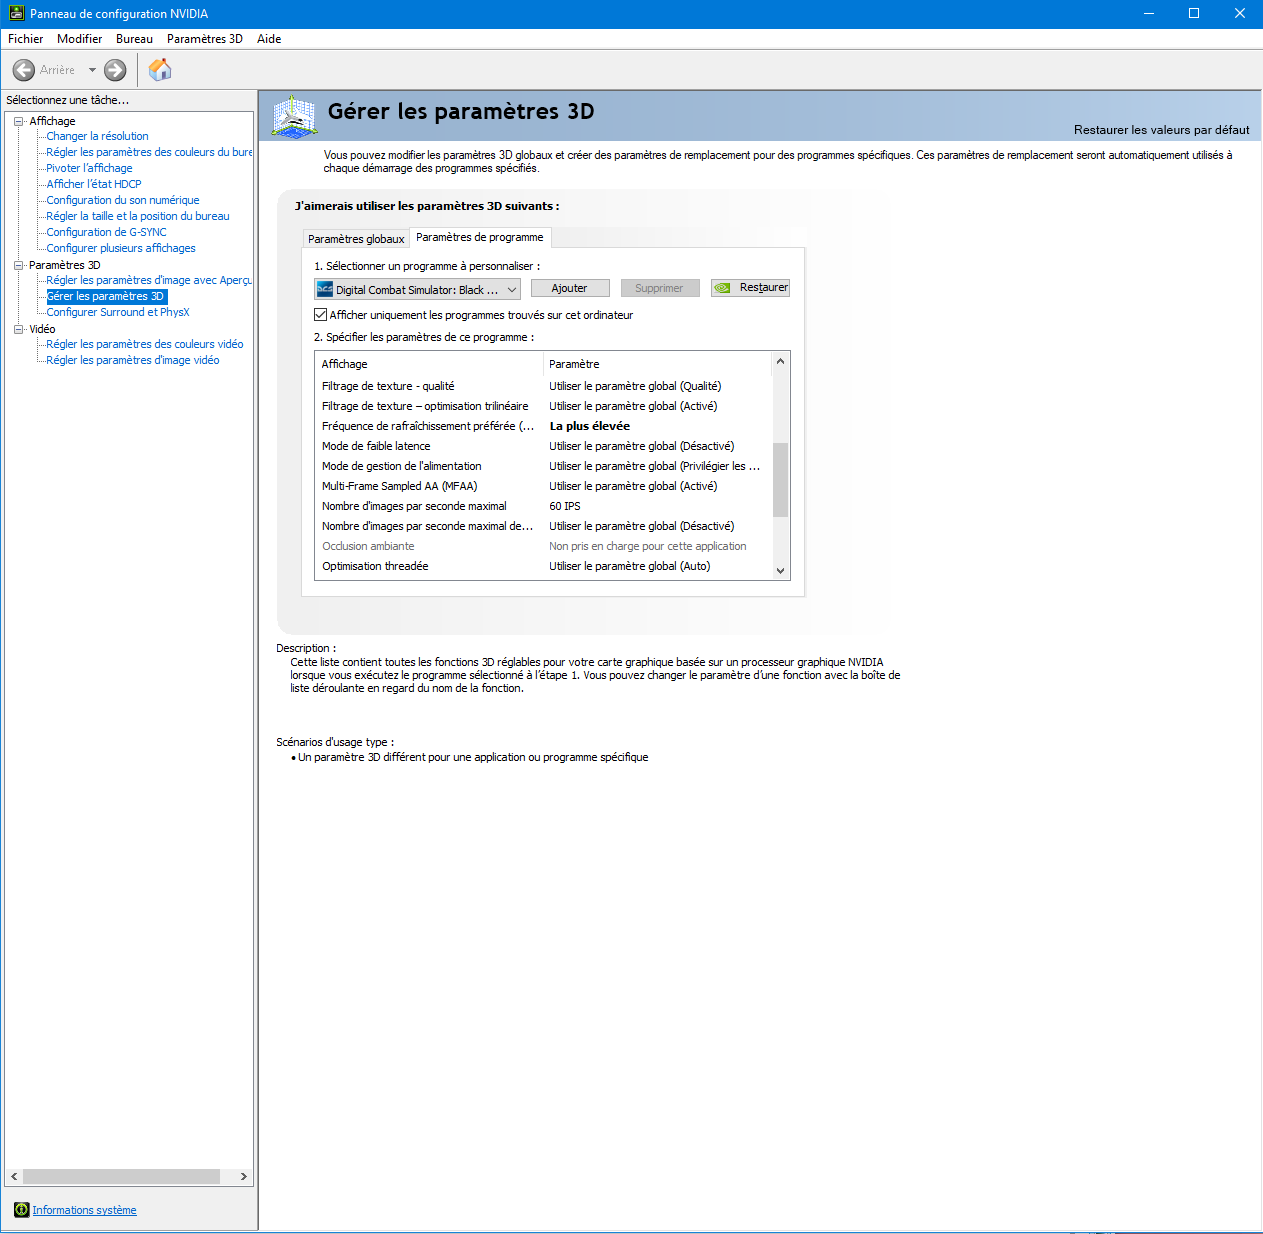Select the Filtrage de texture - qualité row
Screen dimensions: 1263x1234
point(544,386)
